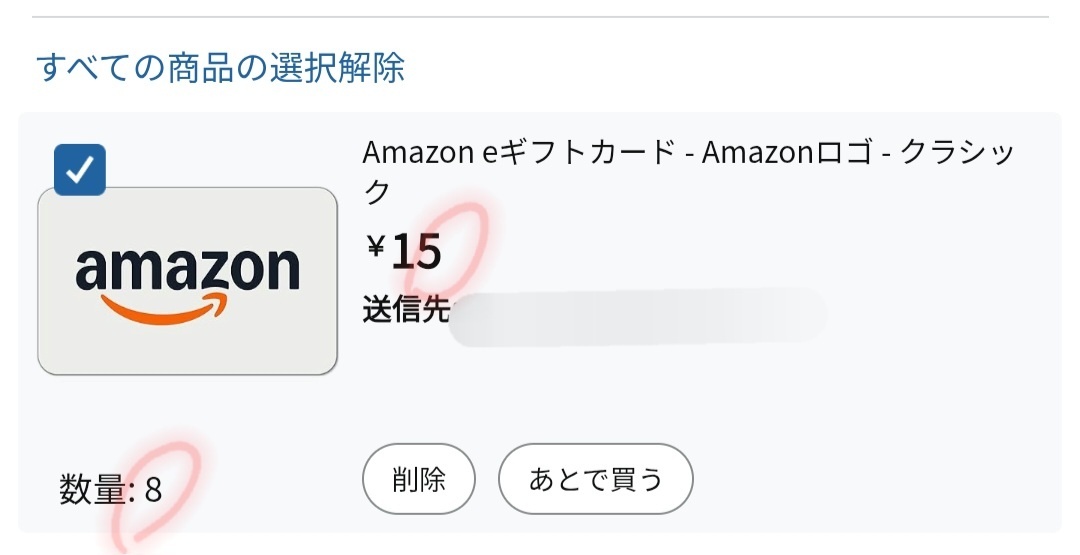The image size is (1080, 555).
Task: Click the red circle annotation near price
Action: [448, 247]
